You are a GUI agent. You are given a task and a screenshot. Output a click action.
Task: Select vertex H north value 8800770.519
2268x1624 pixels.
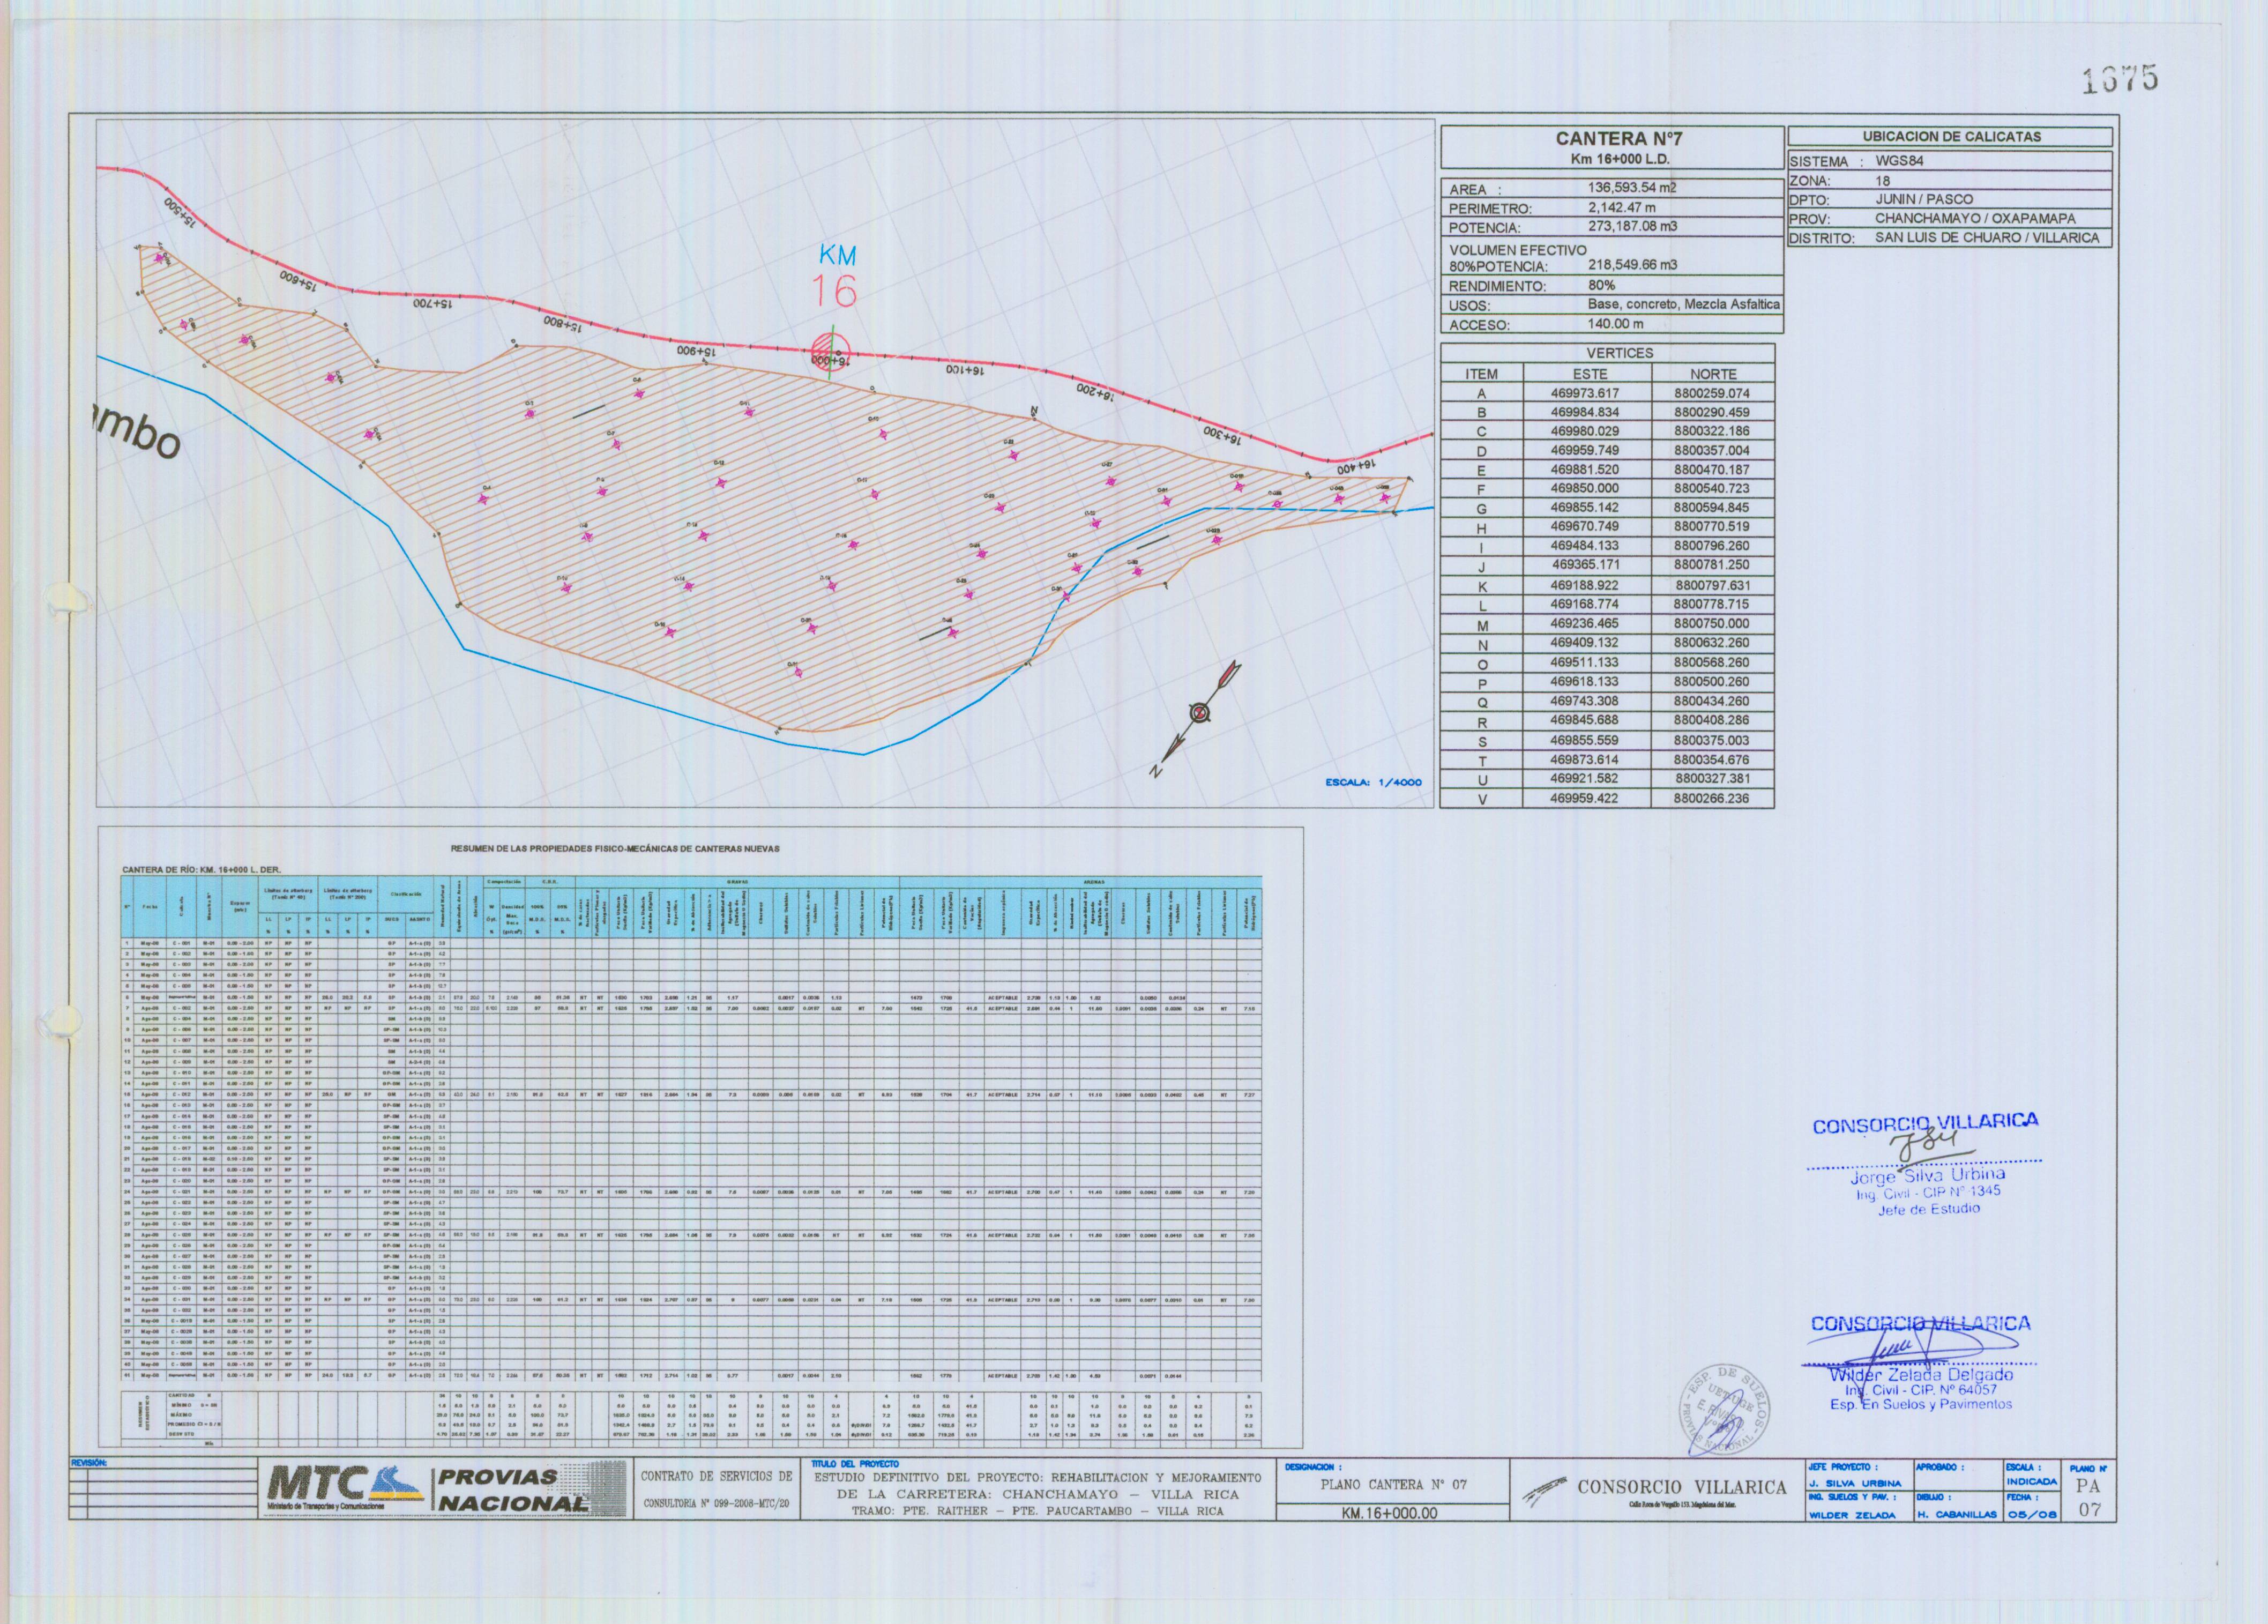(1711, 527)
